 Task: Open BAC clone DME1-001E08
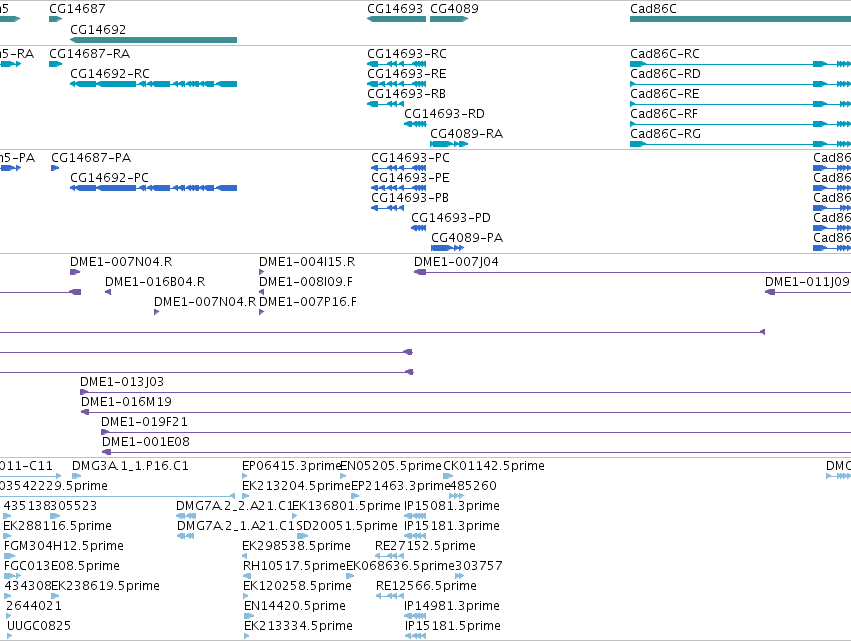coord(146,442)
